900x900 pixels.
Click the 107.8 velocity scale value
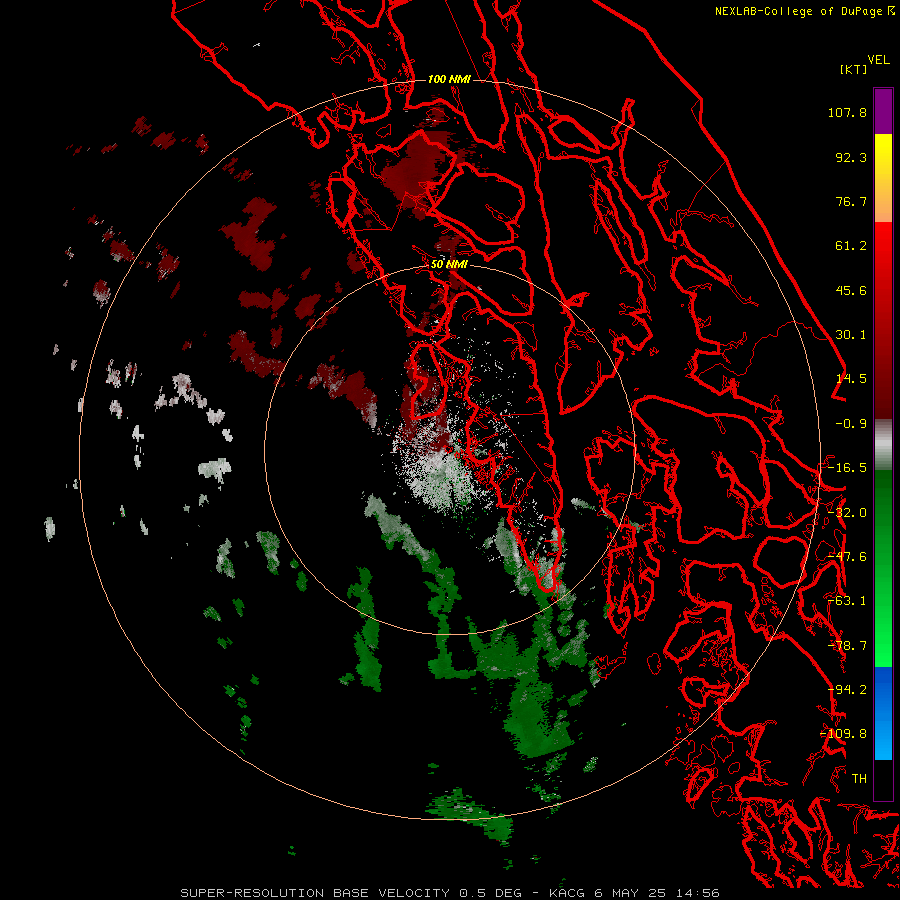tap(847, 112)
